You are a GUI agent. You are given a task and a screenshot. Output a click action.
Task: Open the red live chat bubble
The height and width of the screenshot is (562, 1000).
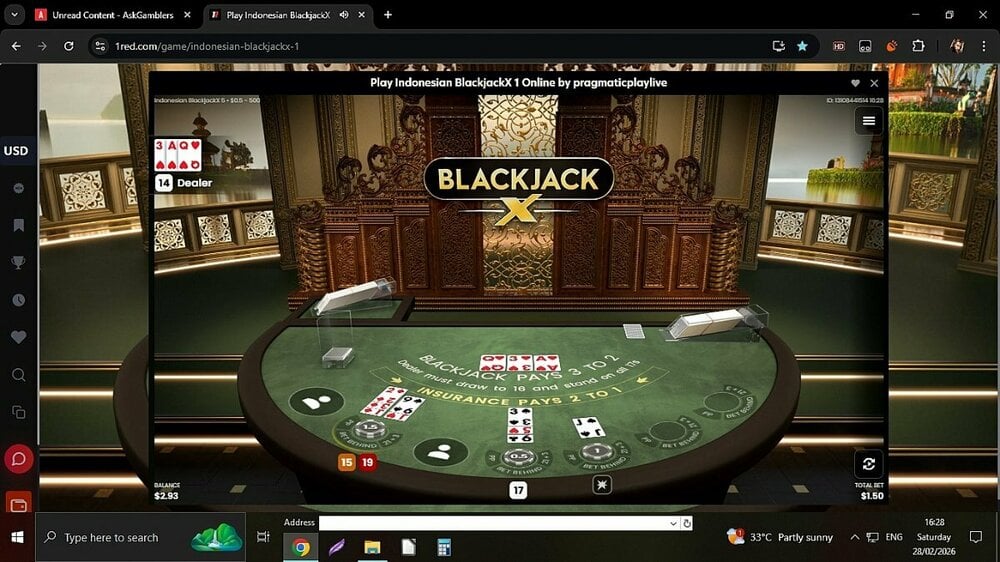pos(18,459)
